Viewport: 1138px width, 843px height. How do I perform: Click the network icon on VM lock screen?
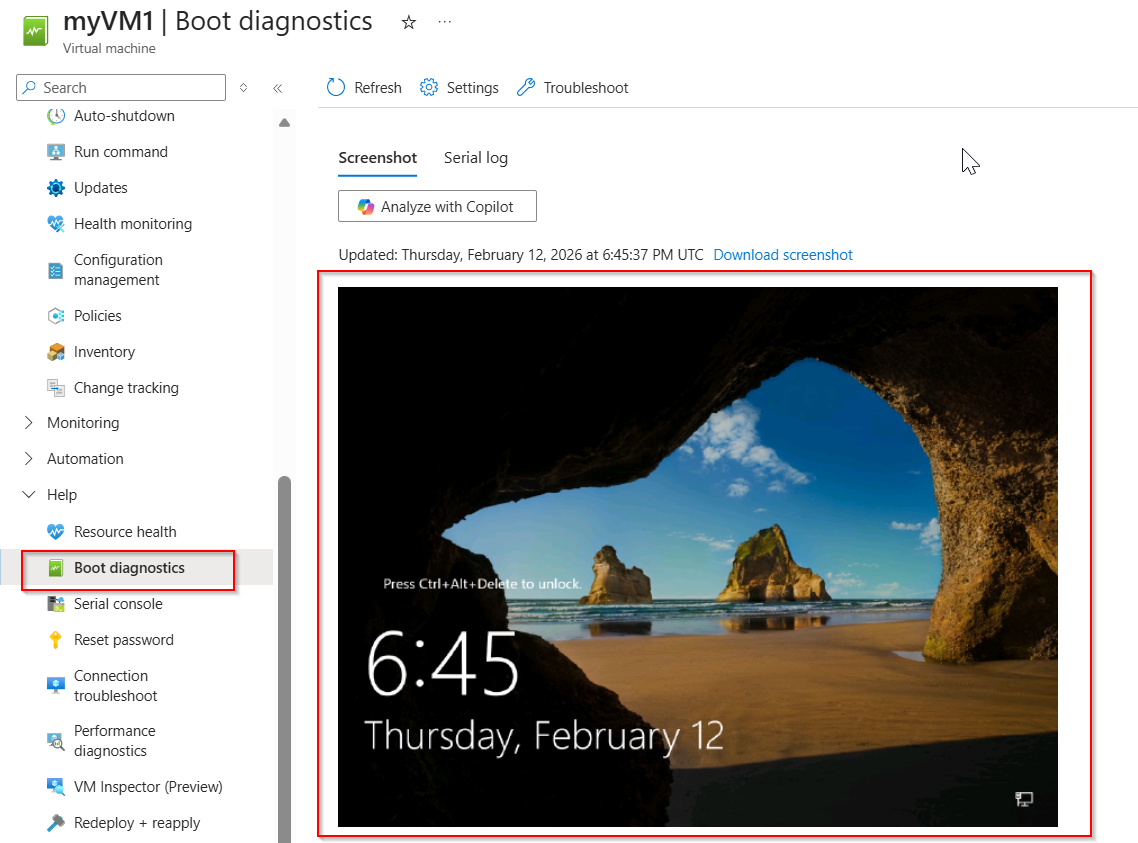point(1023,799)
